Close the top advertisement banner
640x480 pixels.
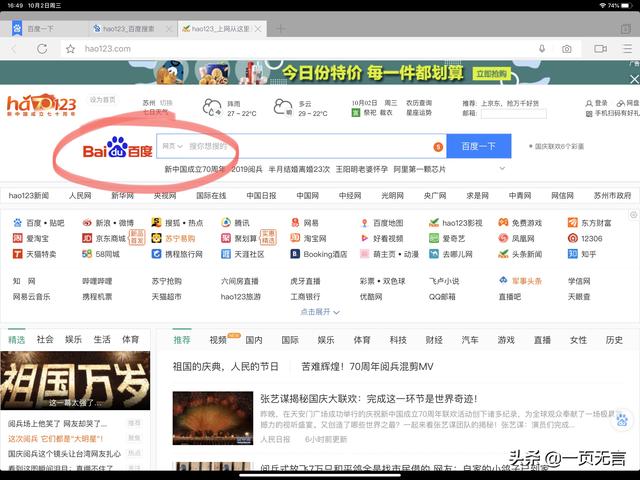click(634, 79)
